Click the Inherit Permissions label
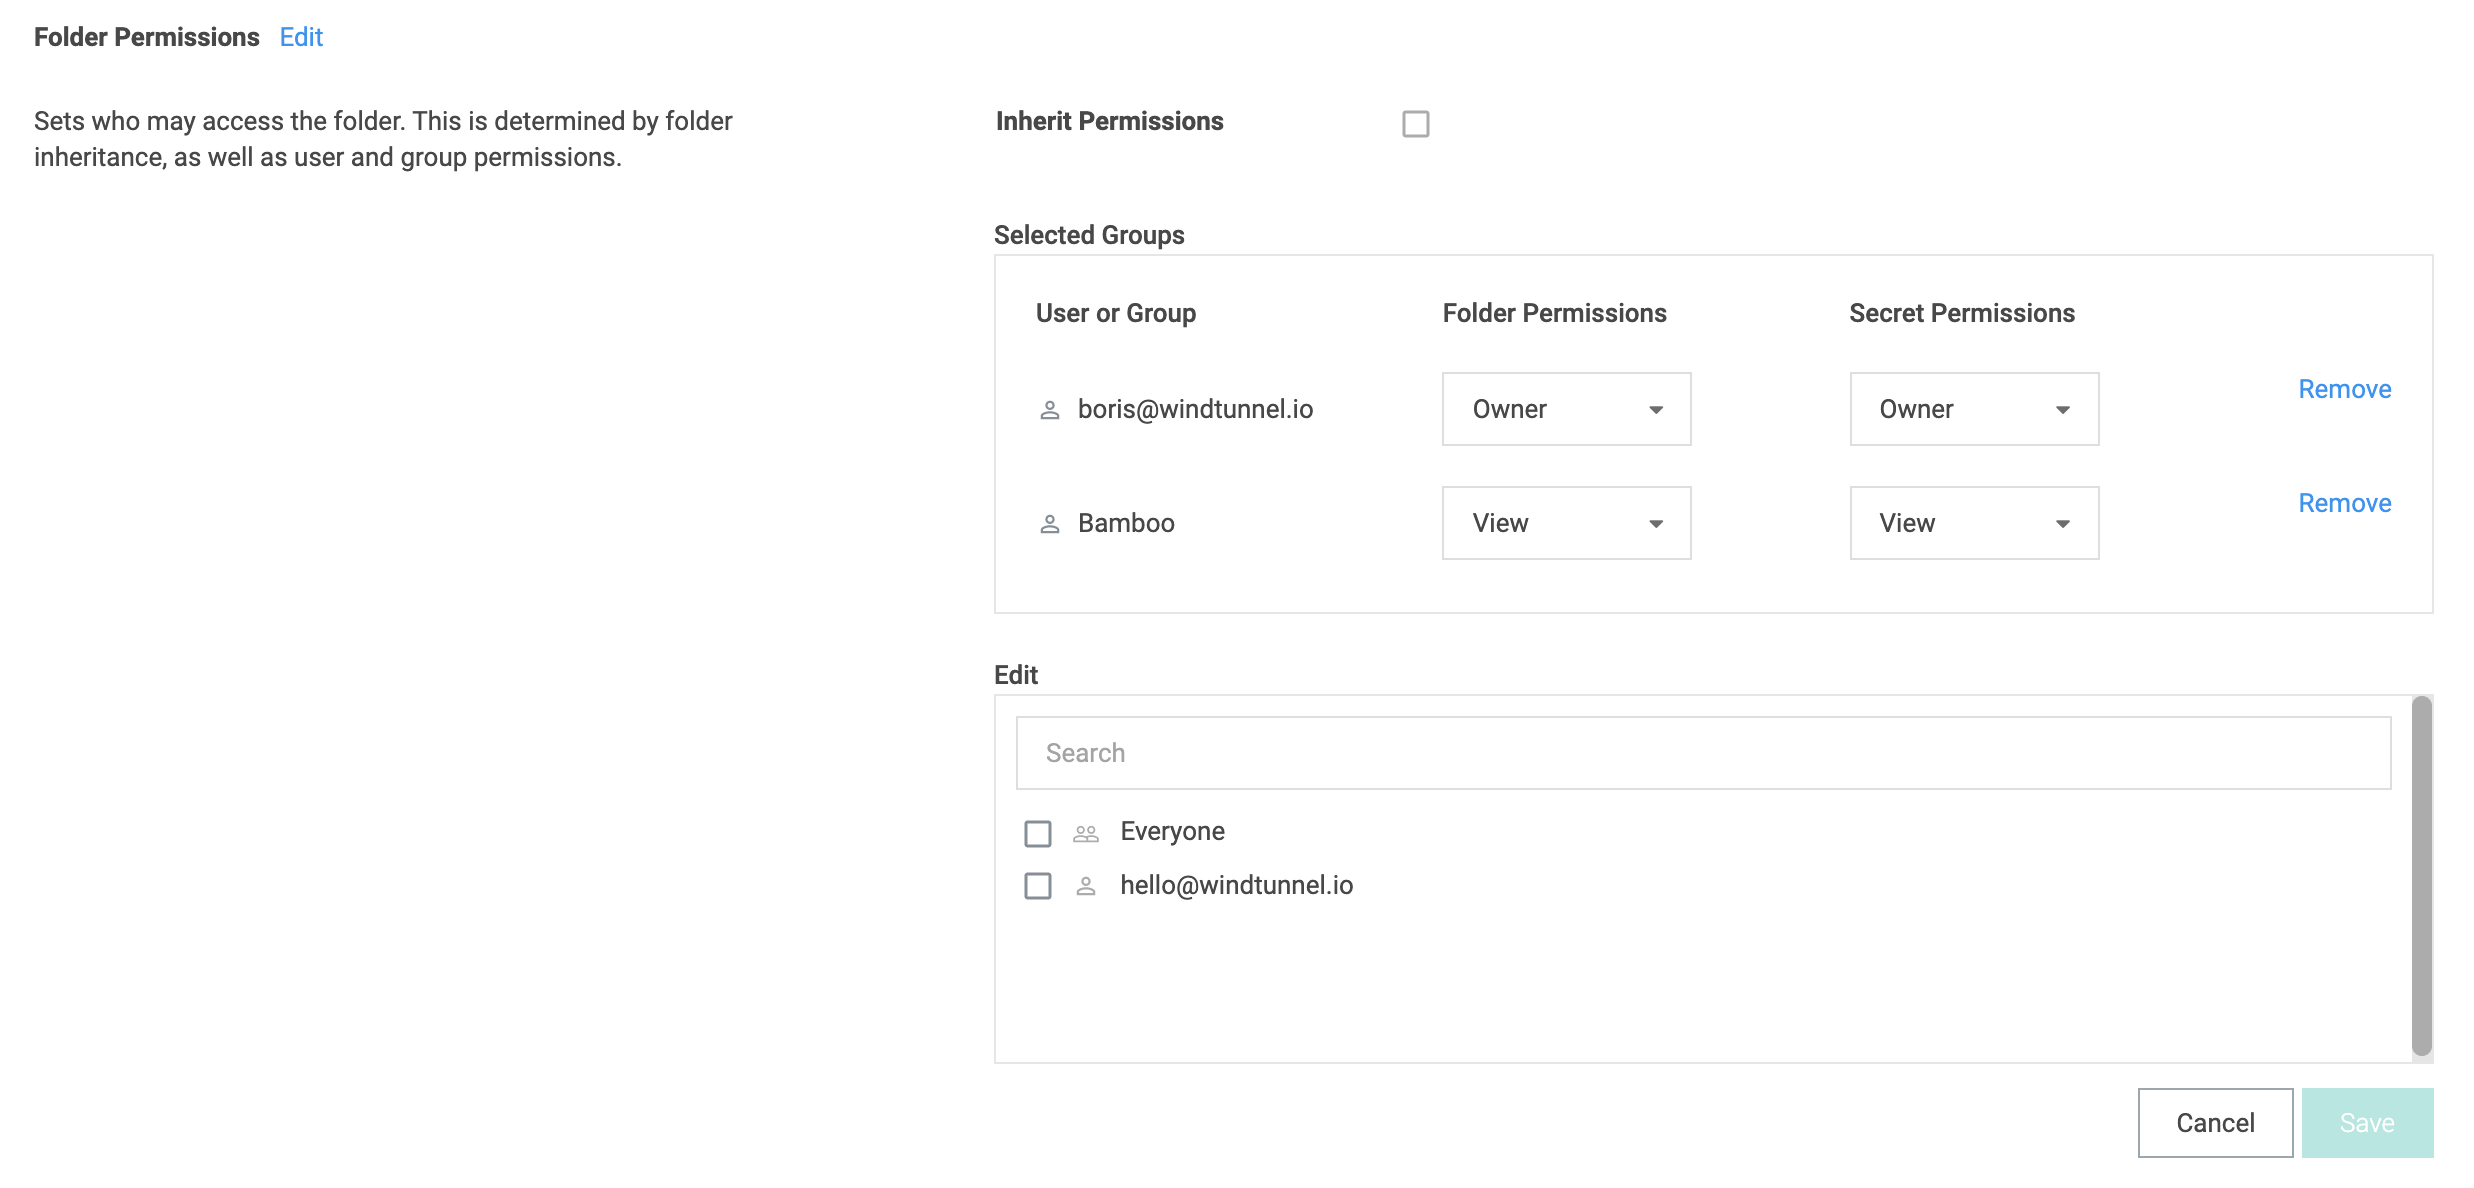2474x1188 pixels. (x=1109, y=121)
